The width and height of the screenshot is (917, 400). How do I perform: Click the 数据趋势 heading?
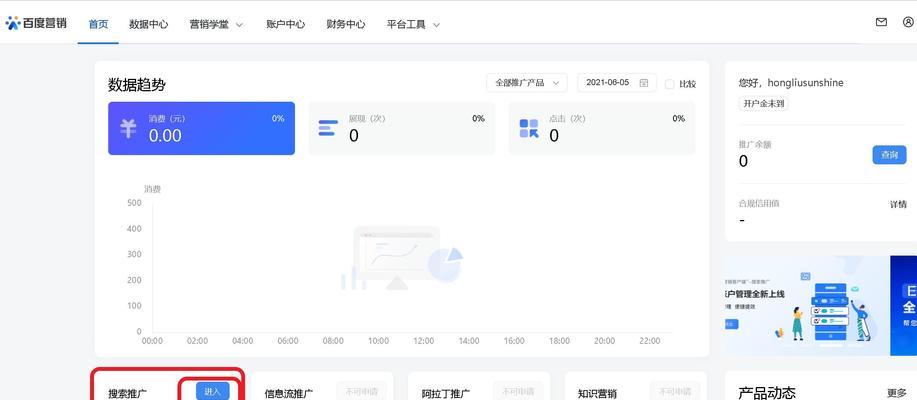pos(137,85)
